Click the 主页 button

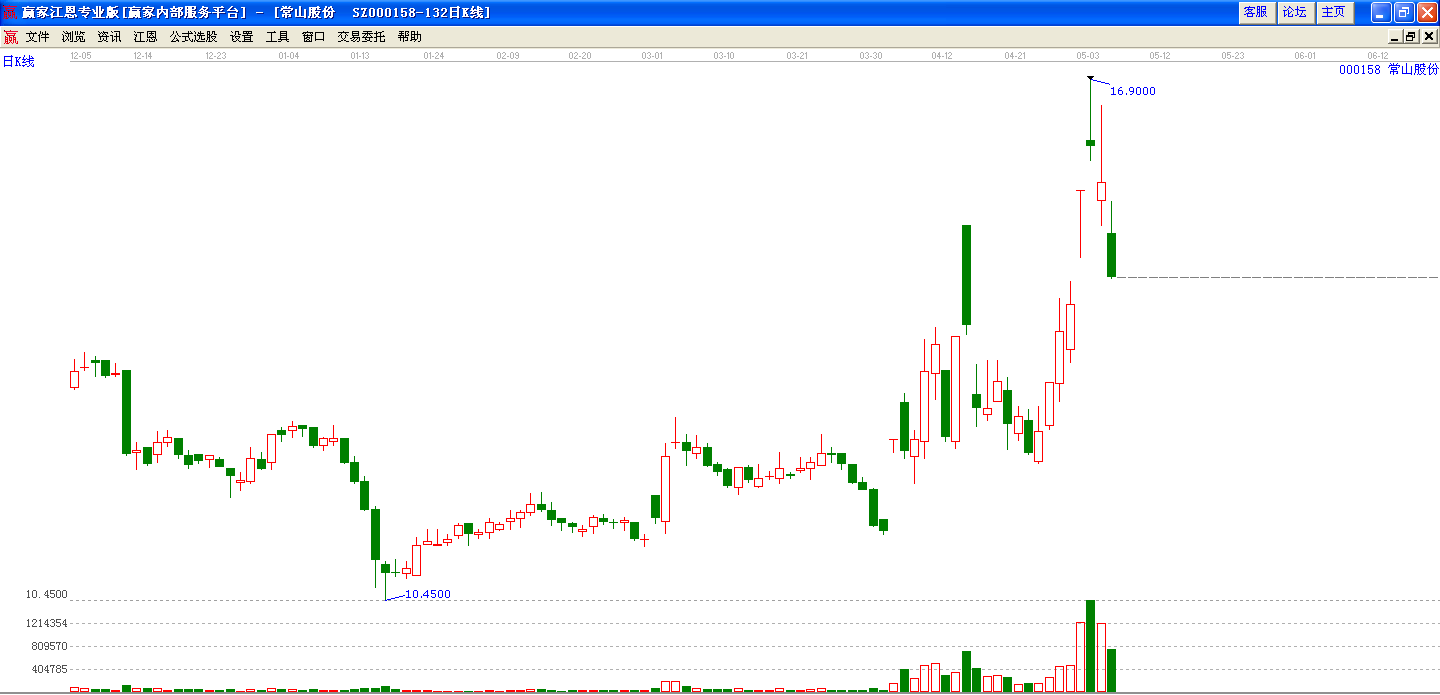click(x=1333, y=12)
